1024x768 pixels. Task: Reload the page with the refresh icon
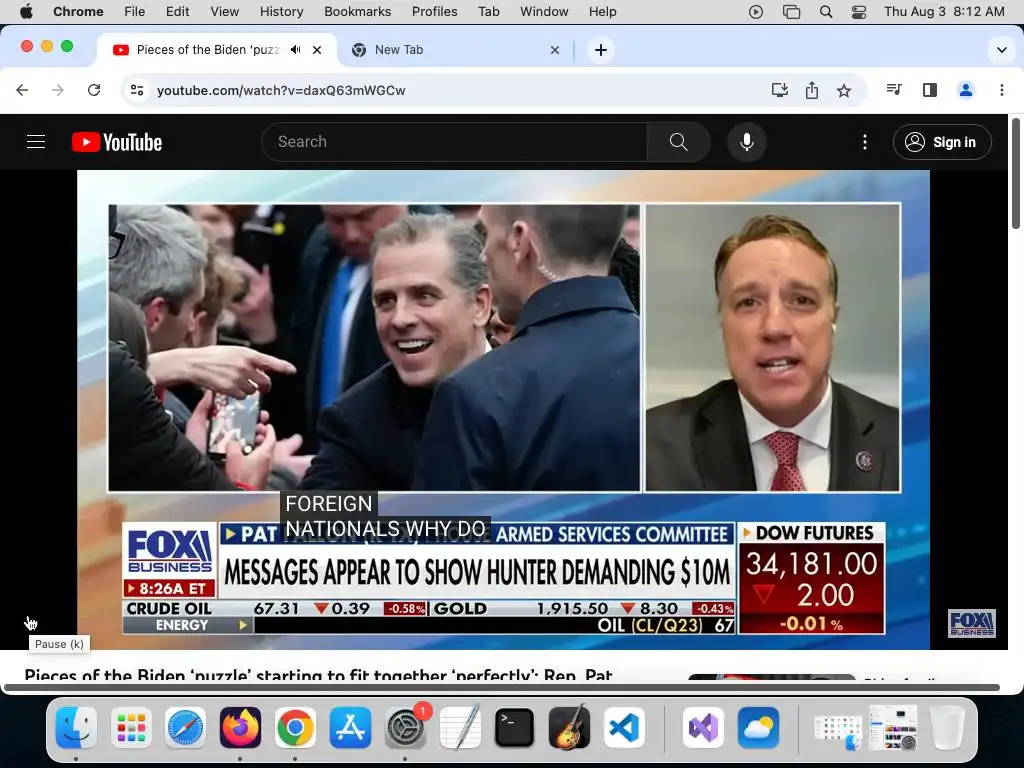tap(94, 90)
